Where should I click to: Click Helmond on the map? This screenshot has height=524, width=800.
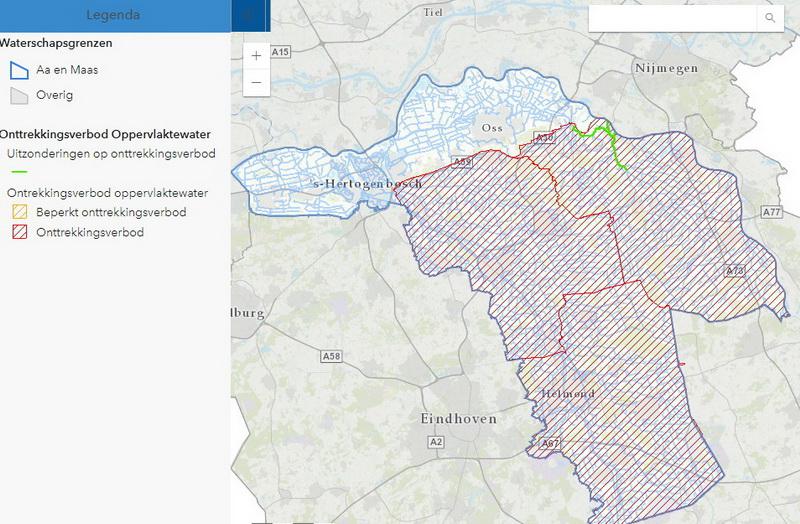[x=566, y=394]
